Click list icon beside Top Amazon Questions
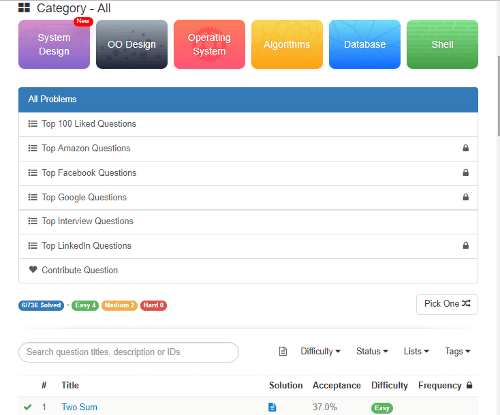500x415 pixels. (x=33, y=148)
